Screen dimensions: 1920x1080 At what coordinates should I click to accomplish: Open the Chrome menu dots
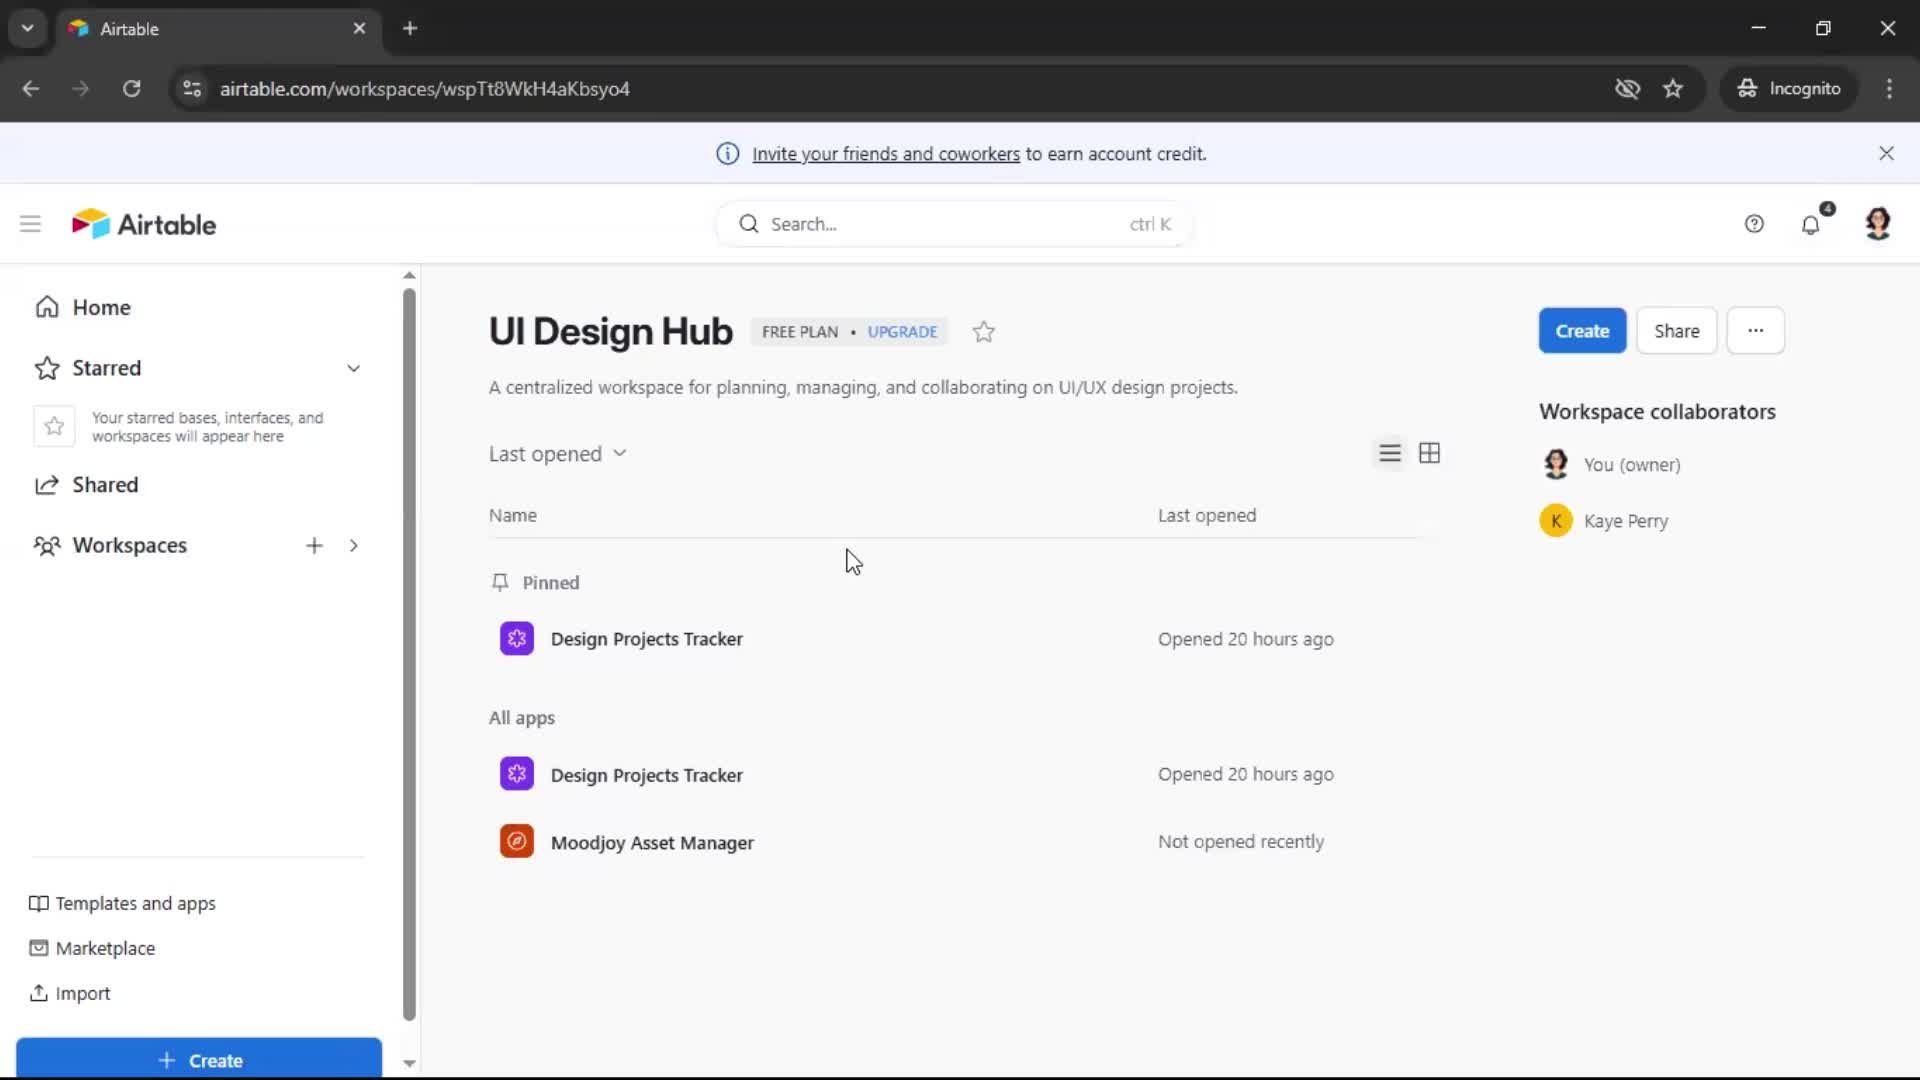click(x=1889, y=89)
